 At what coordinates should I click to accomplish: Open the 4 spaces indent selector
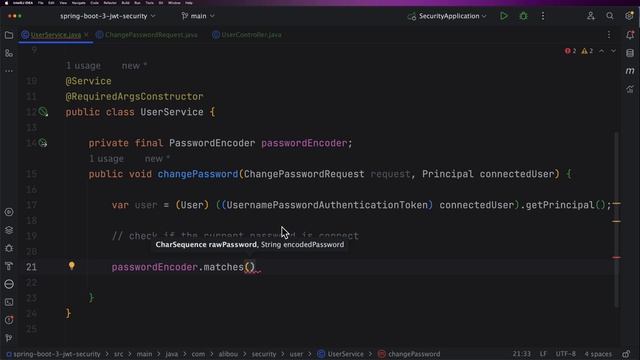(598, 354)
